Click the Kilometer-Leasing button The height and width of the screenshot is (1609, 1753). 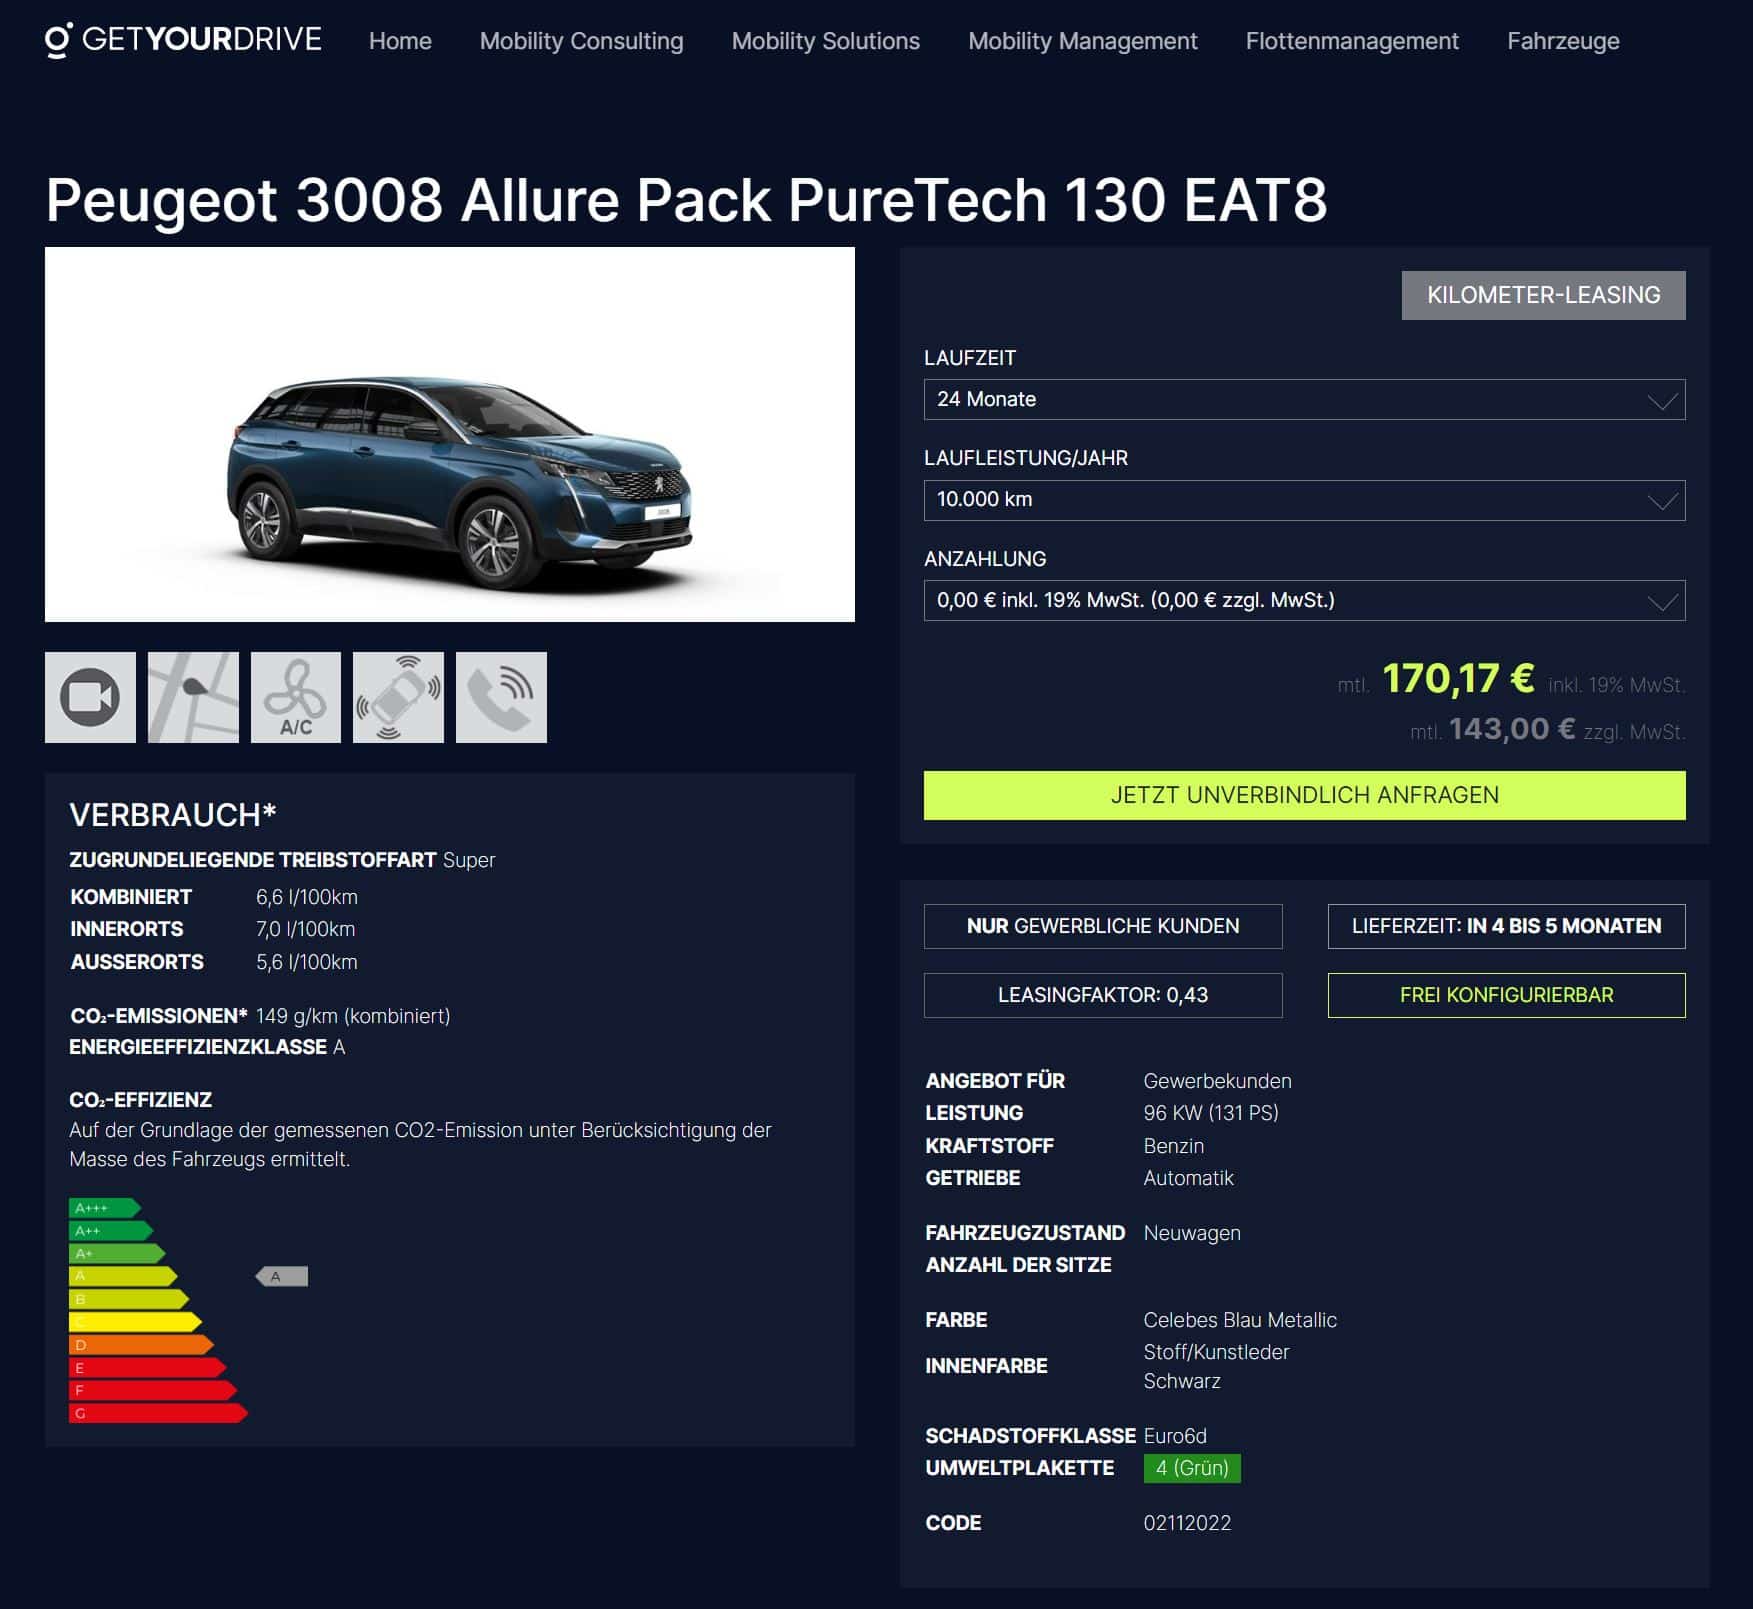tap(1543, 295)
